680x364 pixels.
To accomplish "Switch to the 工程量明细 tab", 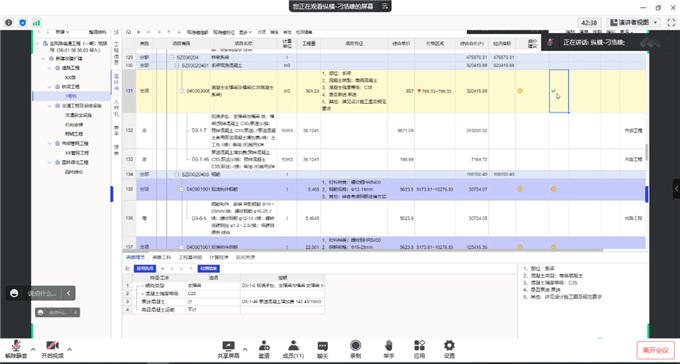I will click(x=190, y=257).
